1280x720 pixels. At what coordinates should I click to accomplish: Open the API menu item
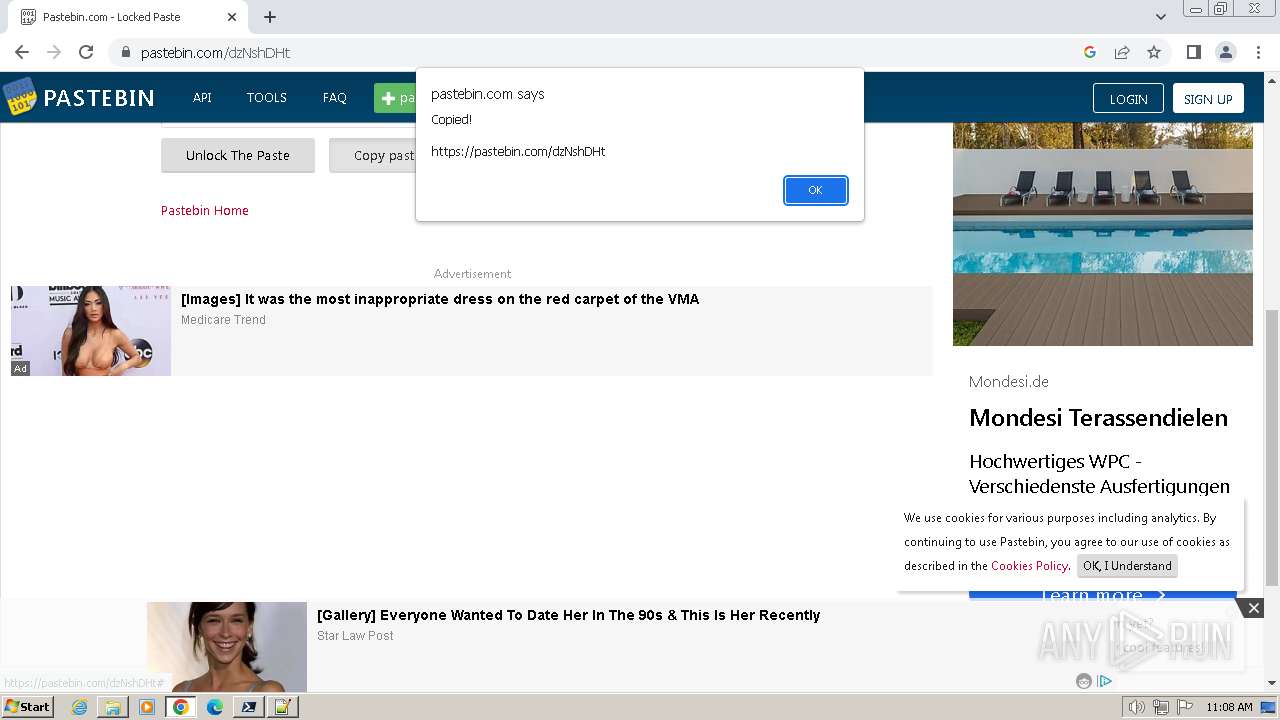(202, 98)
